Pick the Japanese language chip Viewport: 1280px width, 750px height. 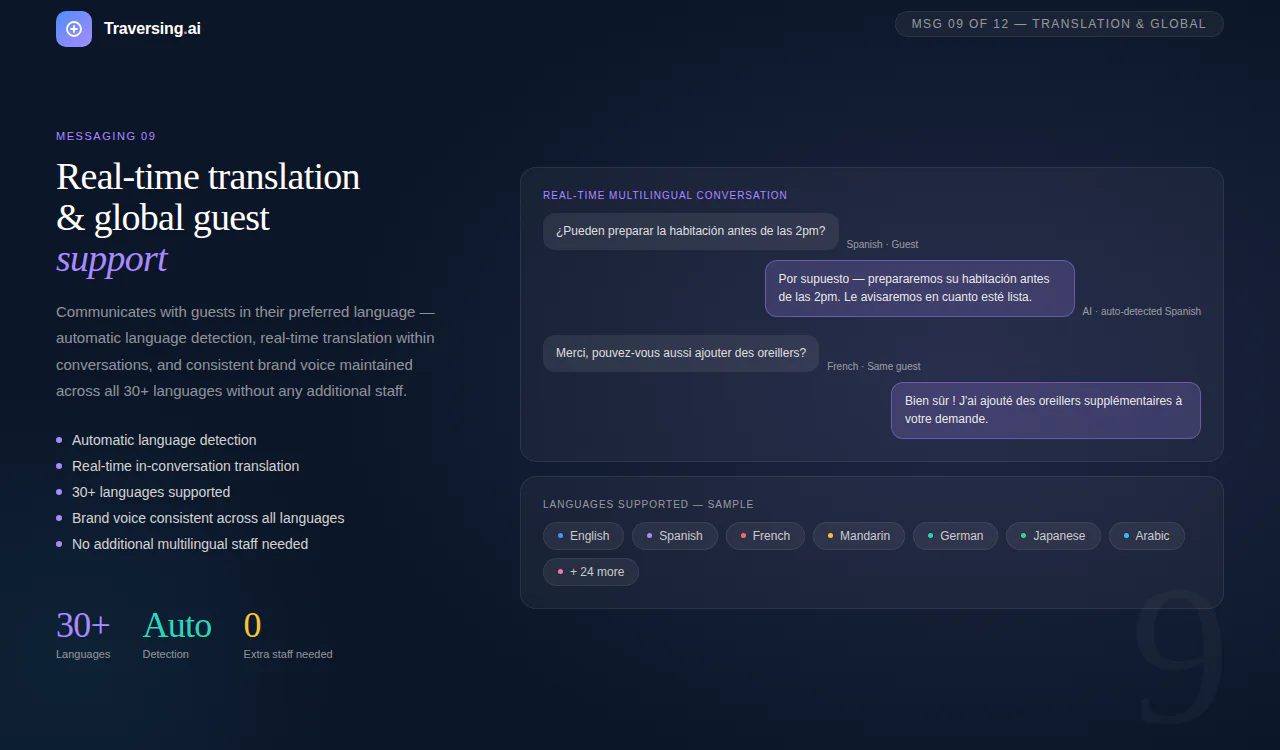pyautogui.click(x=1053, y=536)
